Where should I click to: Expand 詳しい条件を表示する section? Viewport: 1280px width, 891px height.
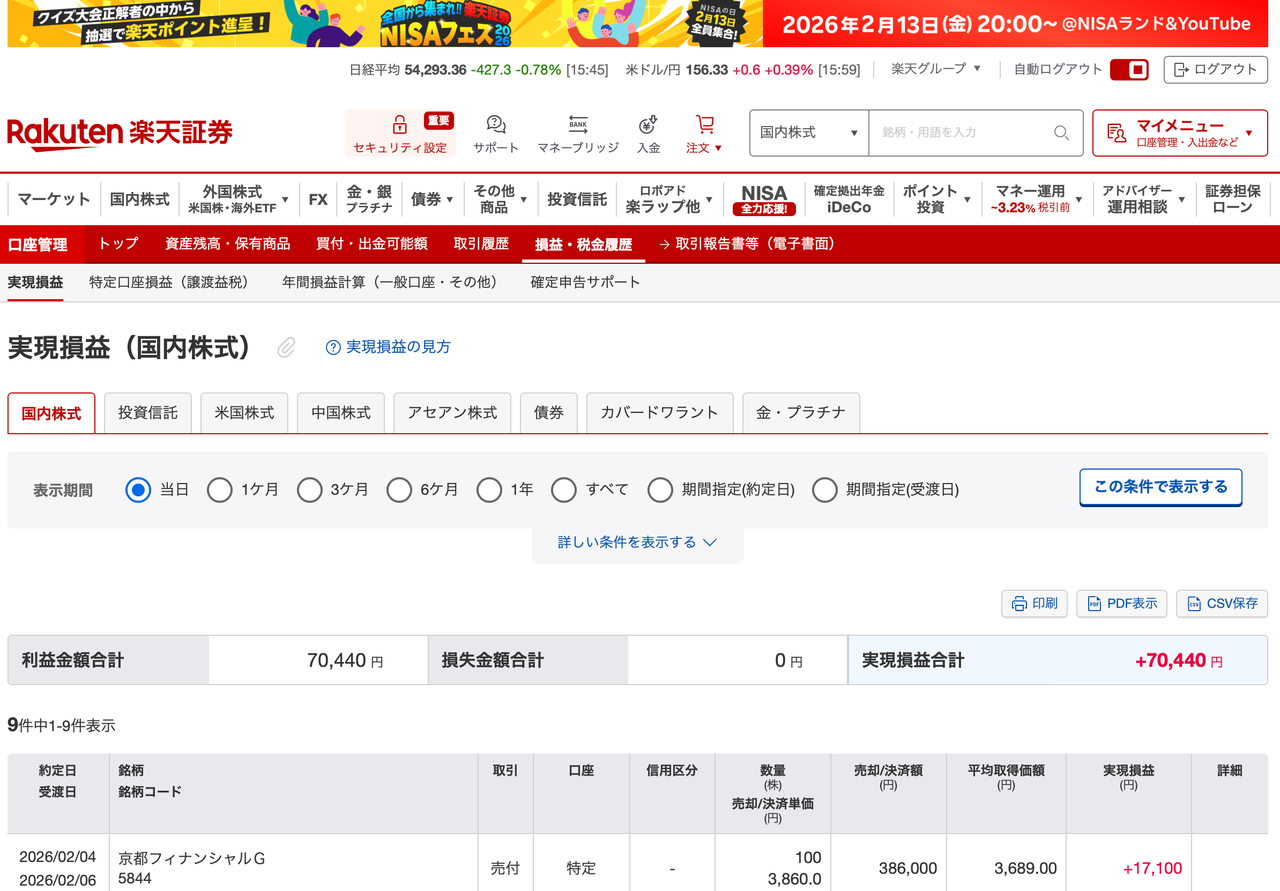(637, 542)
